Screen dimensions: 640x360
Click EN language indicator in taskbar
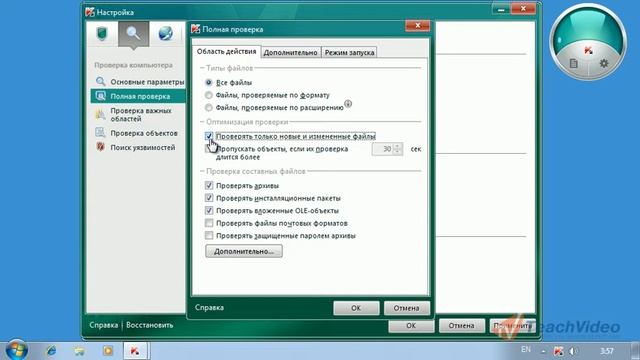526,350
